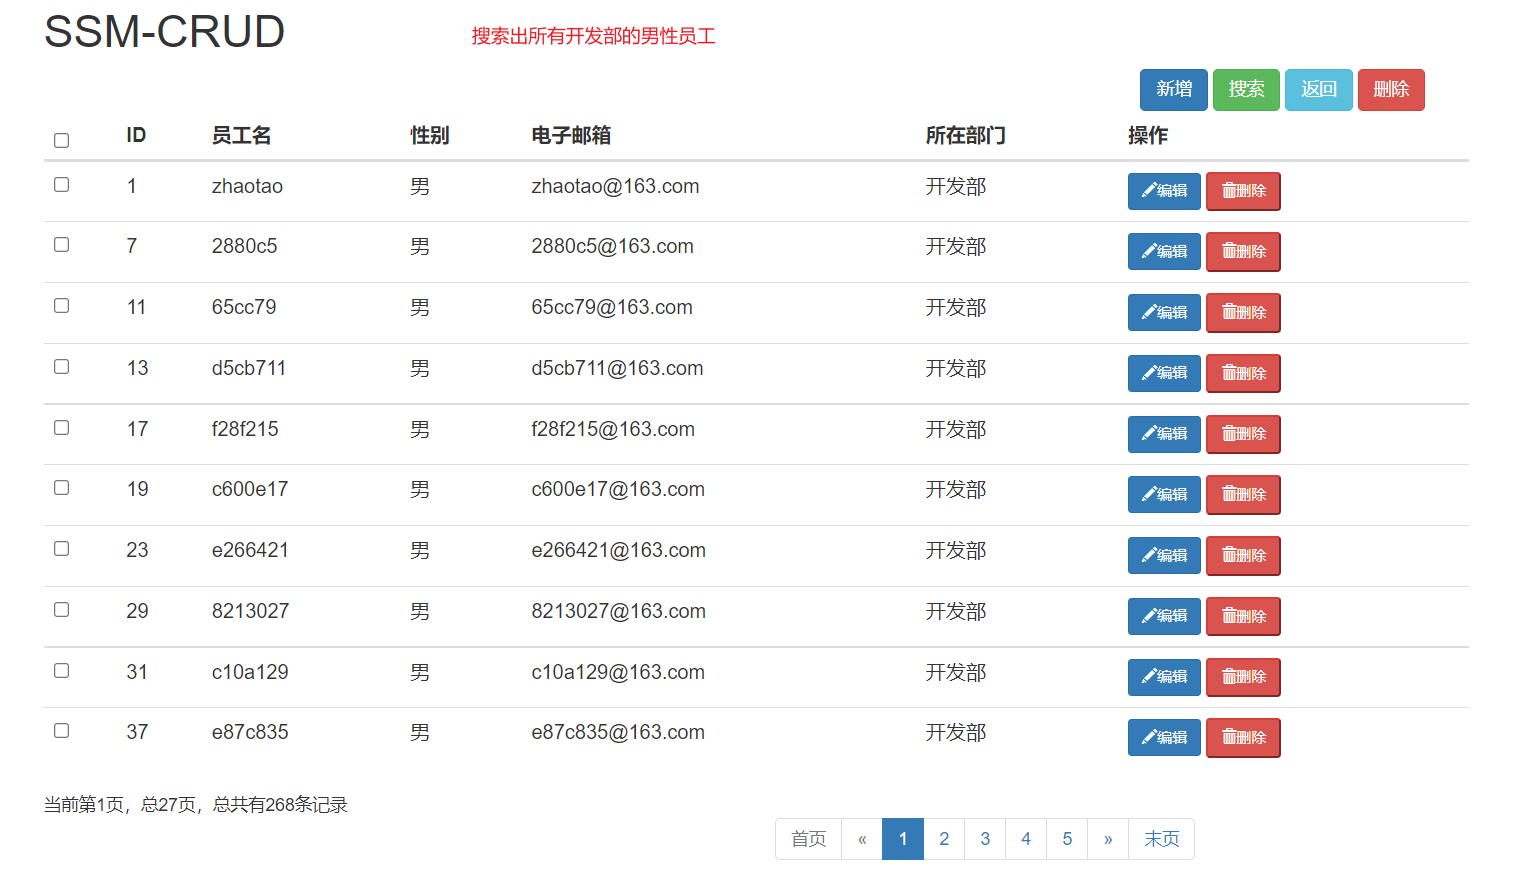Screen dimensions: 1533x874
Task: Click the red 删除 button at top
Action: (x=1391, y=90)
